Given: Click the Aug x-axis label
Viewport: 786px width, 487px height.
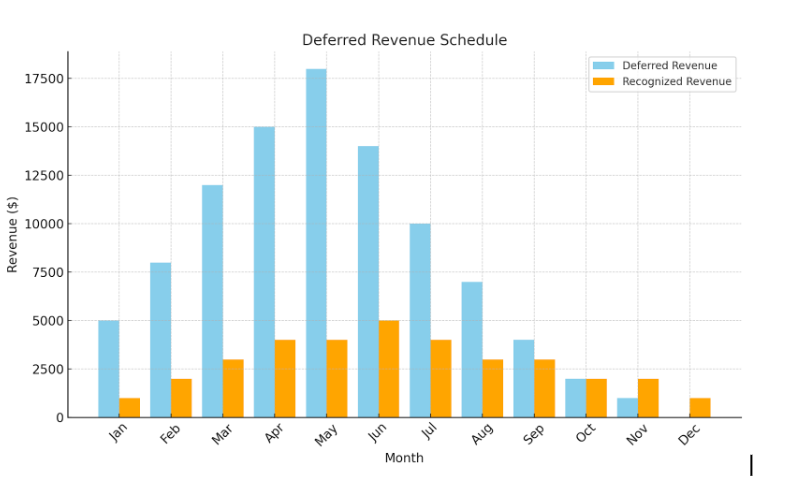Looking at the screenshot, I should pyautogui.click(x=482, y=434).
